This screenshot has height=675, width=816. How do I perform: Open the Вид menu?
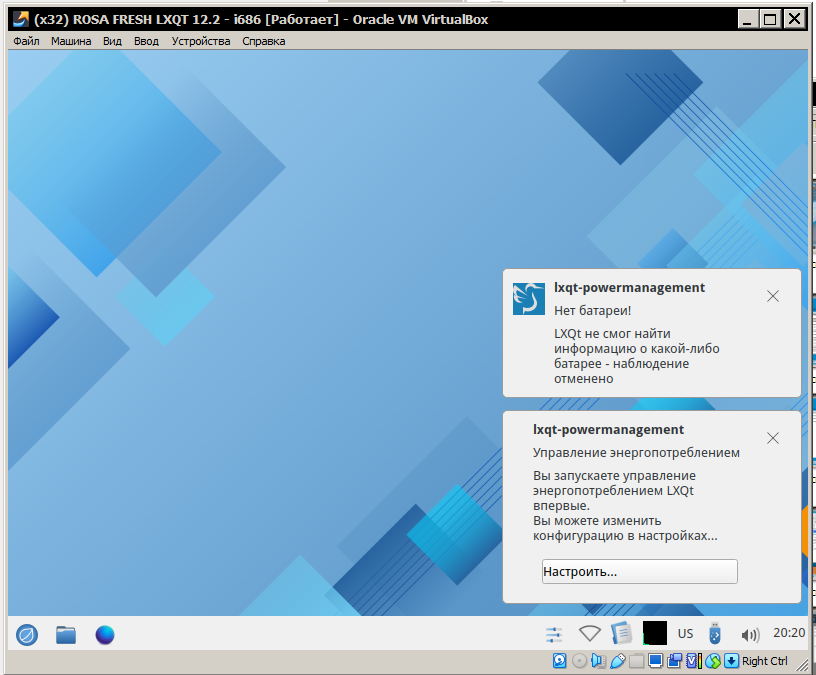tap(112, 41)
